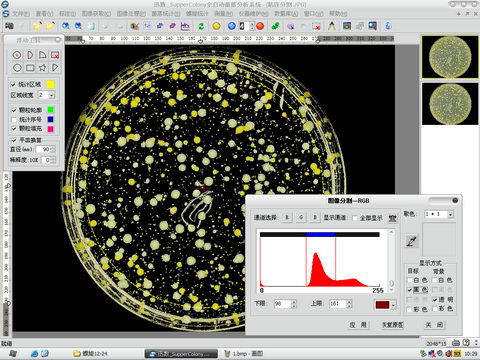
Task: Click the compass measurement toolbar icon
Action: pos(332,26)
